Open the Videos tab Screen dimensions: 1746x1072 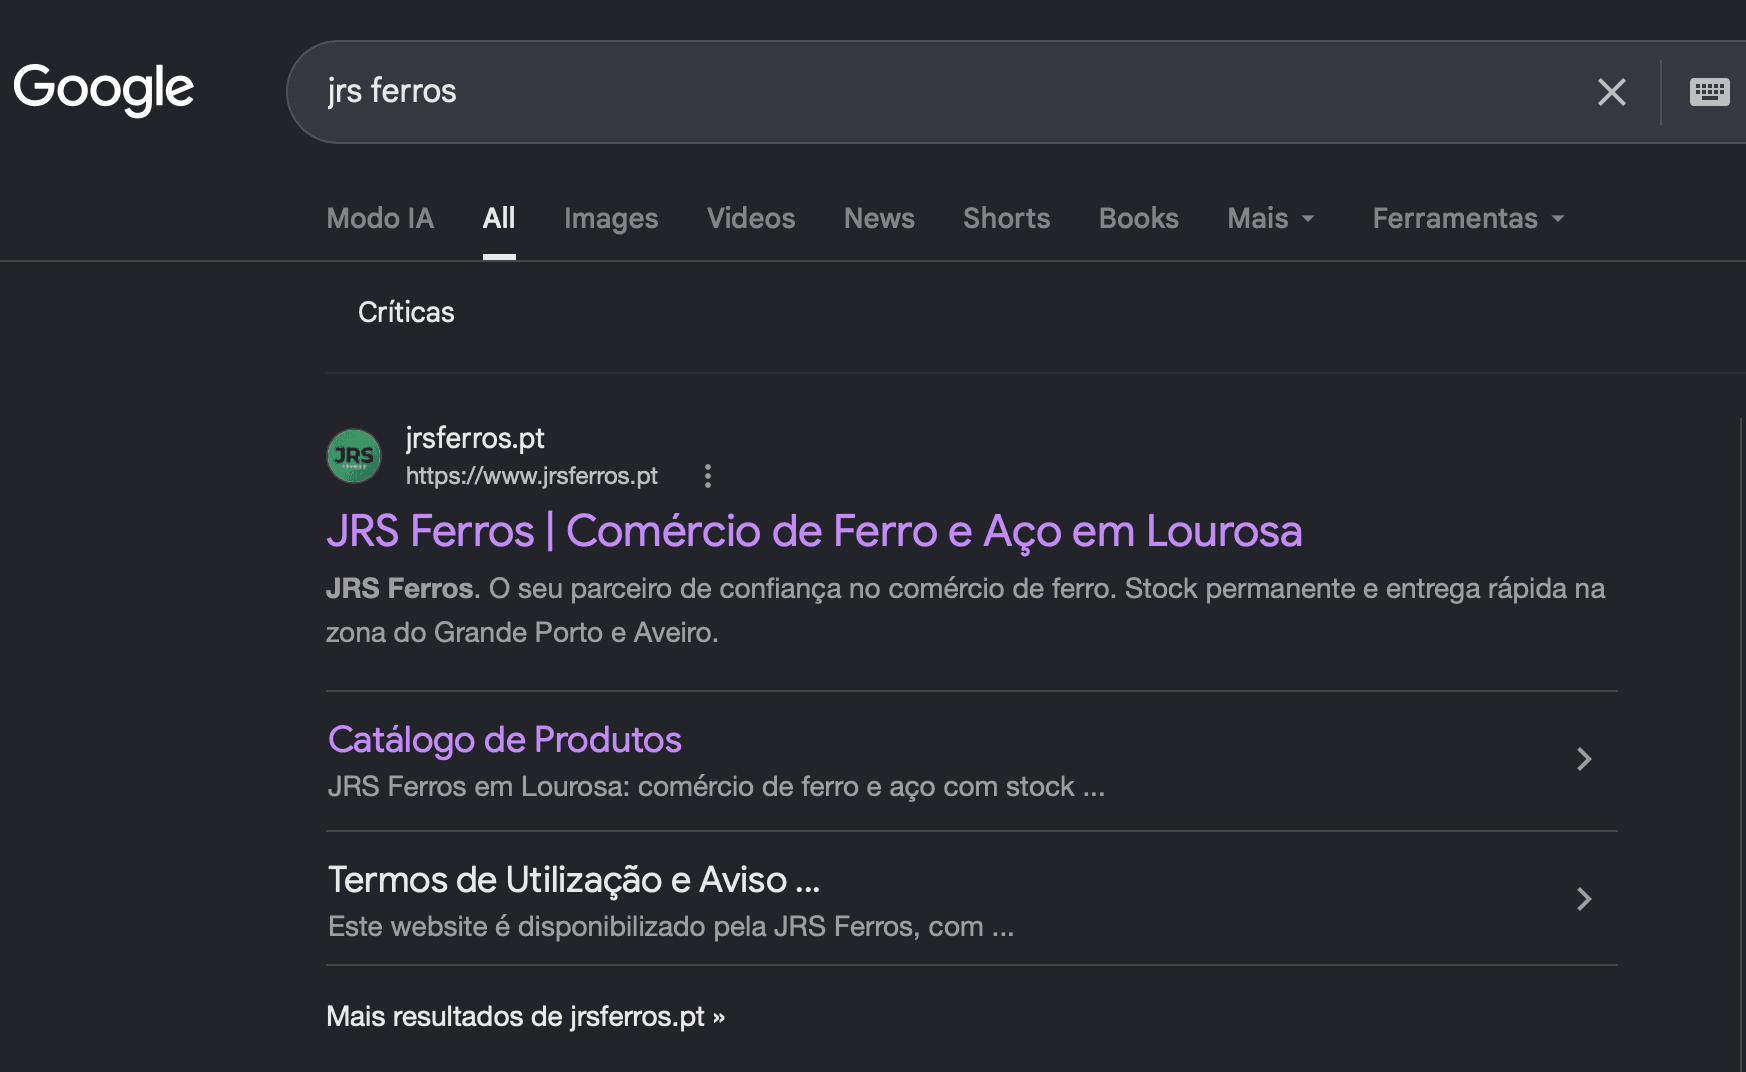pyautogui.click(x=751, y=218)
